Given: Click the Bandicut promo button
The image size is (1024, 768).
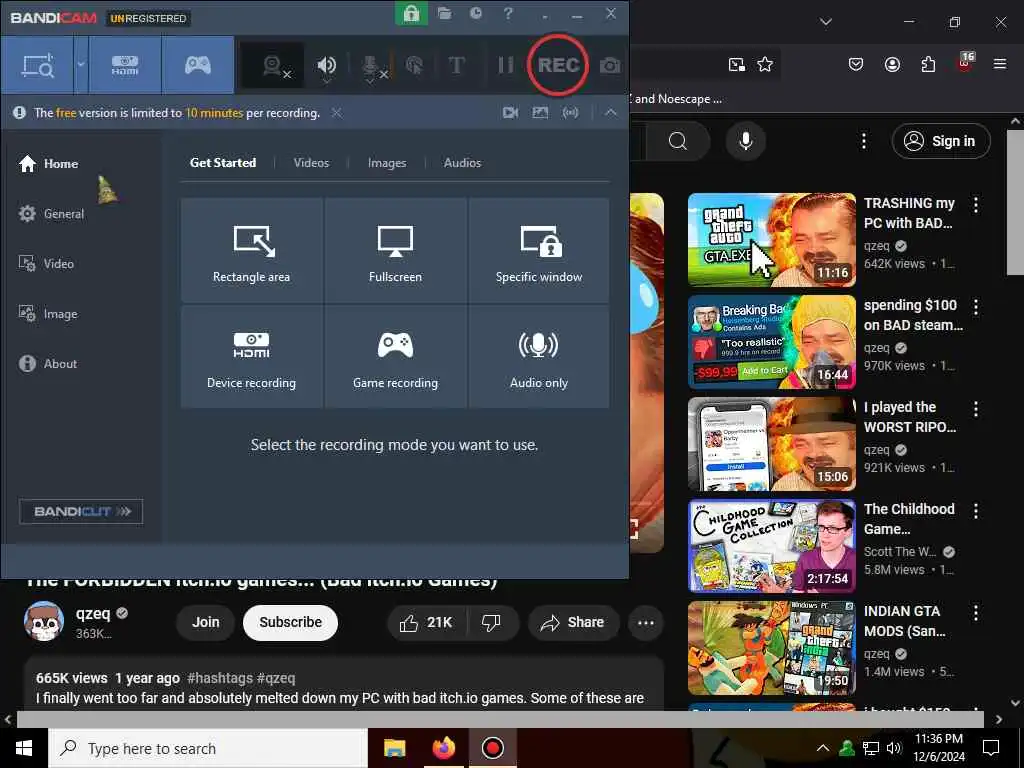Looking at the screenshot, I should (81, 511).
